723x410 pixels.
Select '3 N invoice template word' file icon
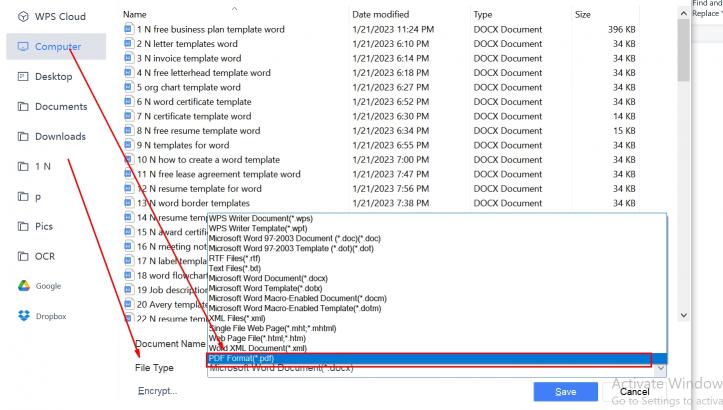point(129,58)
